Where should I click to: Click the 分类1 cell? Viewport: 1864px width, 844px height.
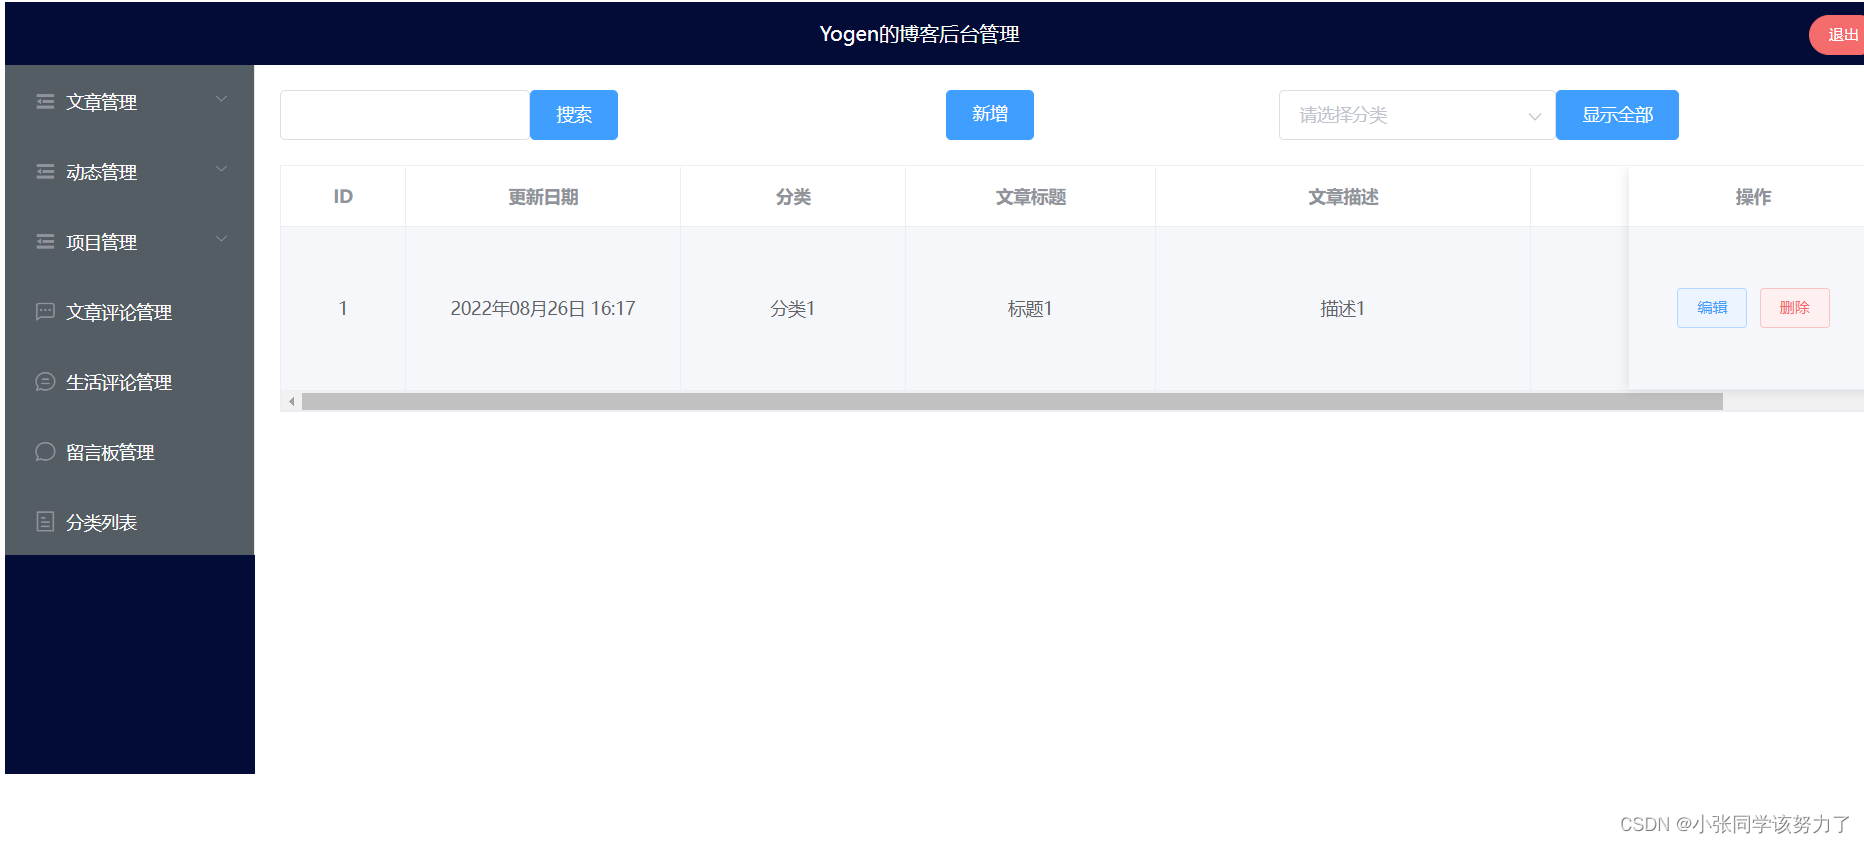tap(793, 308)
